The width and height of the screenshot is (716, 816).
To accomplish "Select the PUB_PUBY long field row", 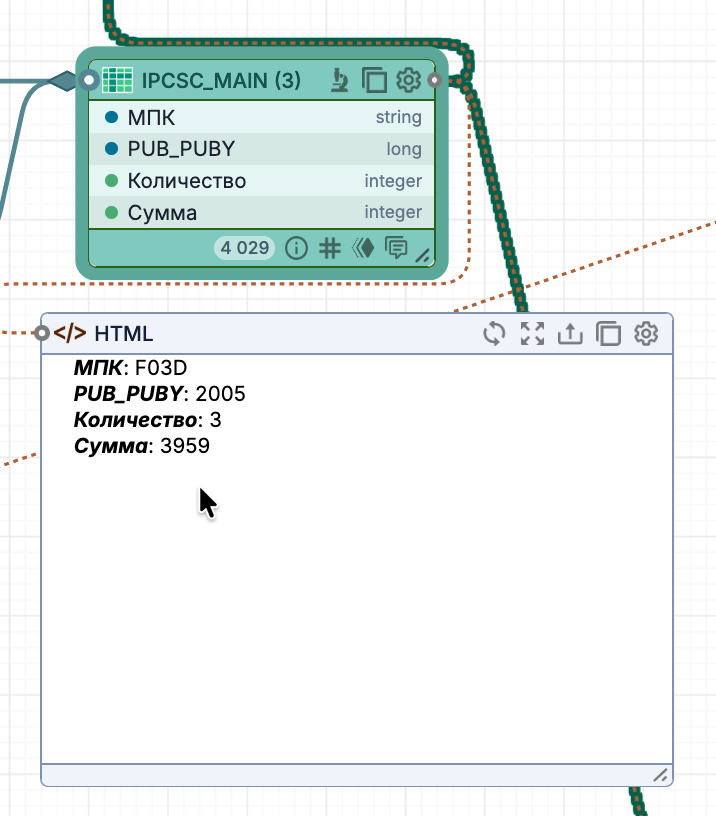I will 262,149.
